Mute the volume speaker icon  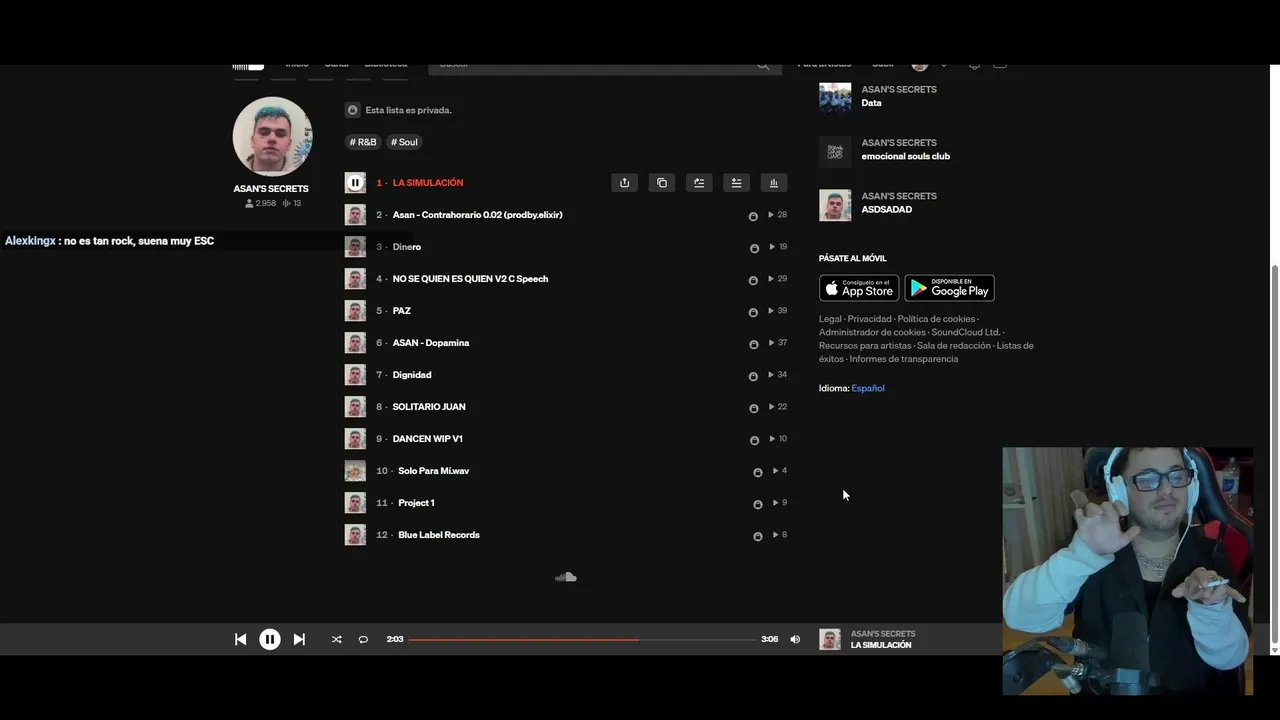795,639
